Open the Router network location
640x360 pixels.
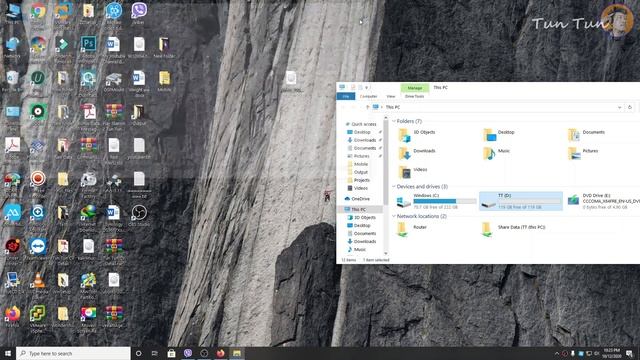click(x=412, y=228)
